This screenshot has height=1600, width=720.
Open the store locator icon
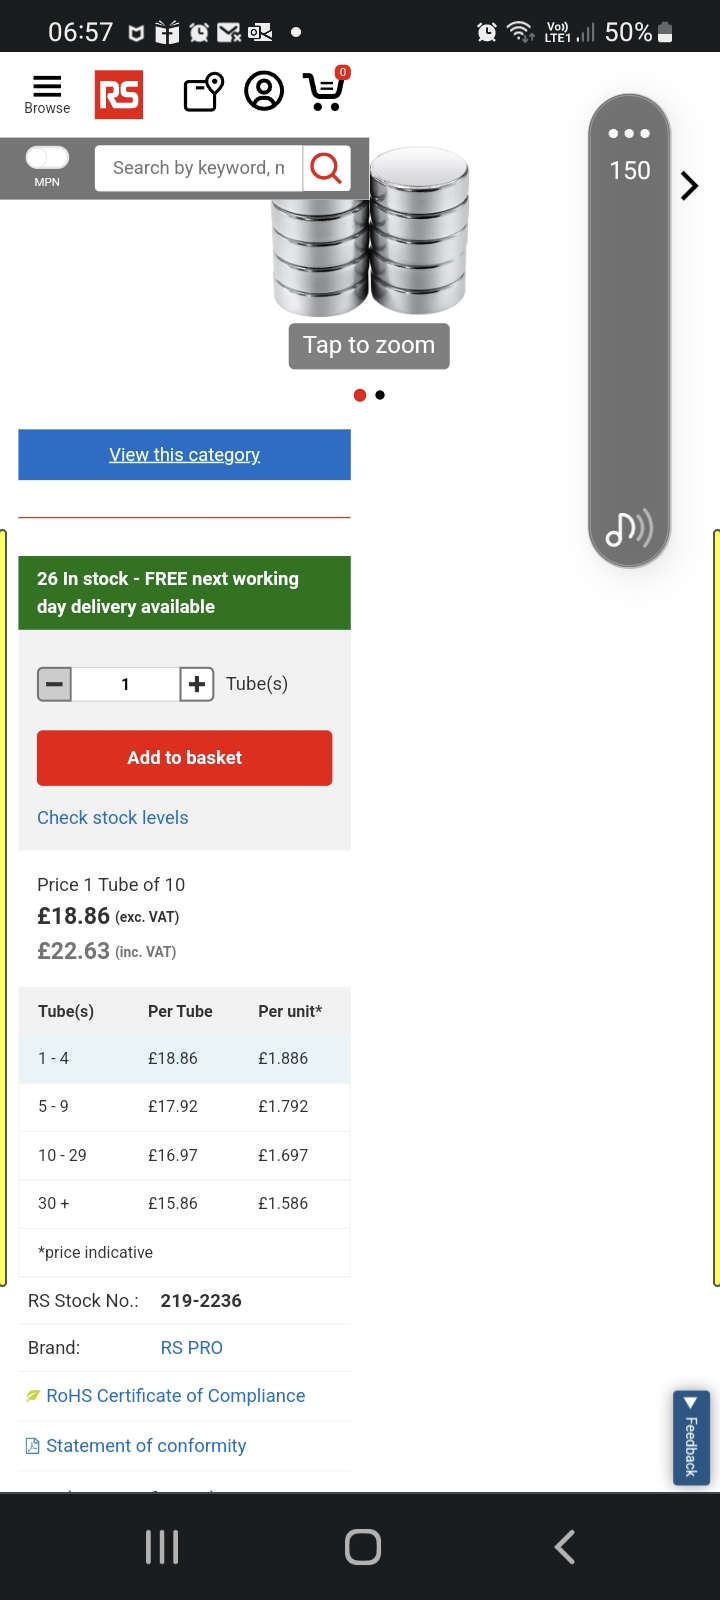pos(203,93)
